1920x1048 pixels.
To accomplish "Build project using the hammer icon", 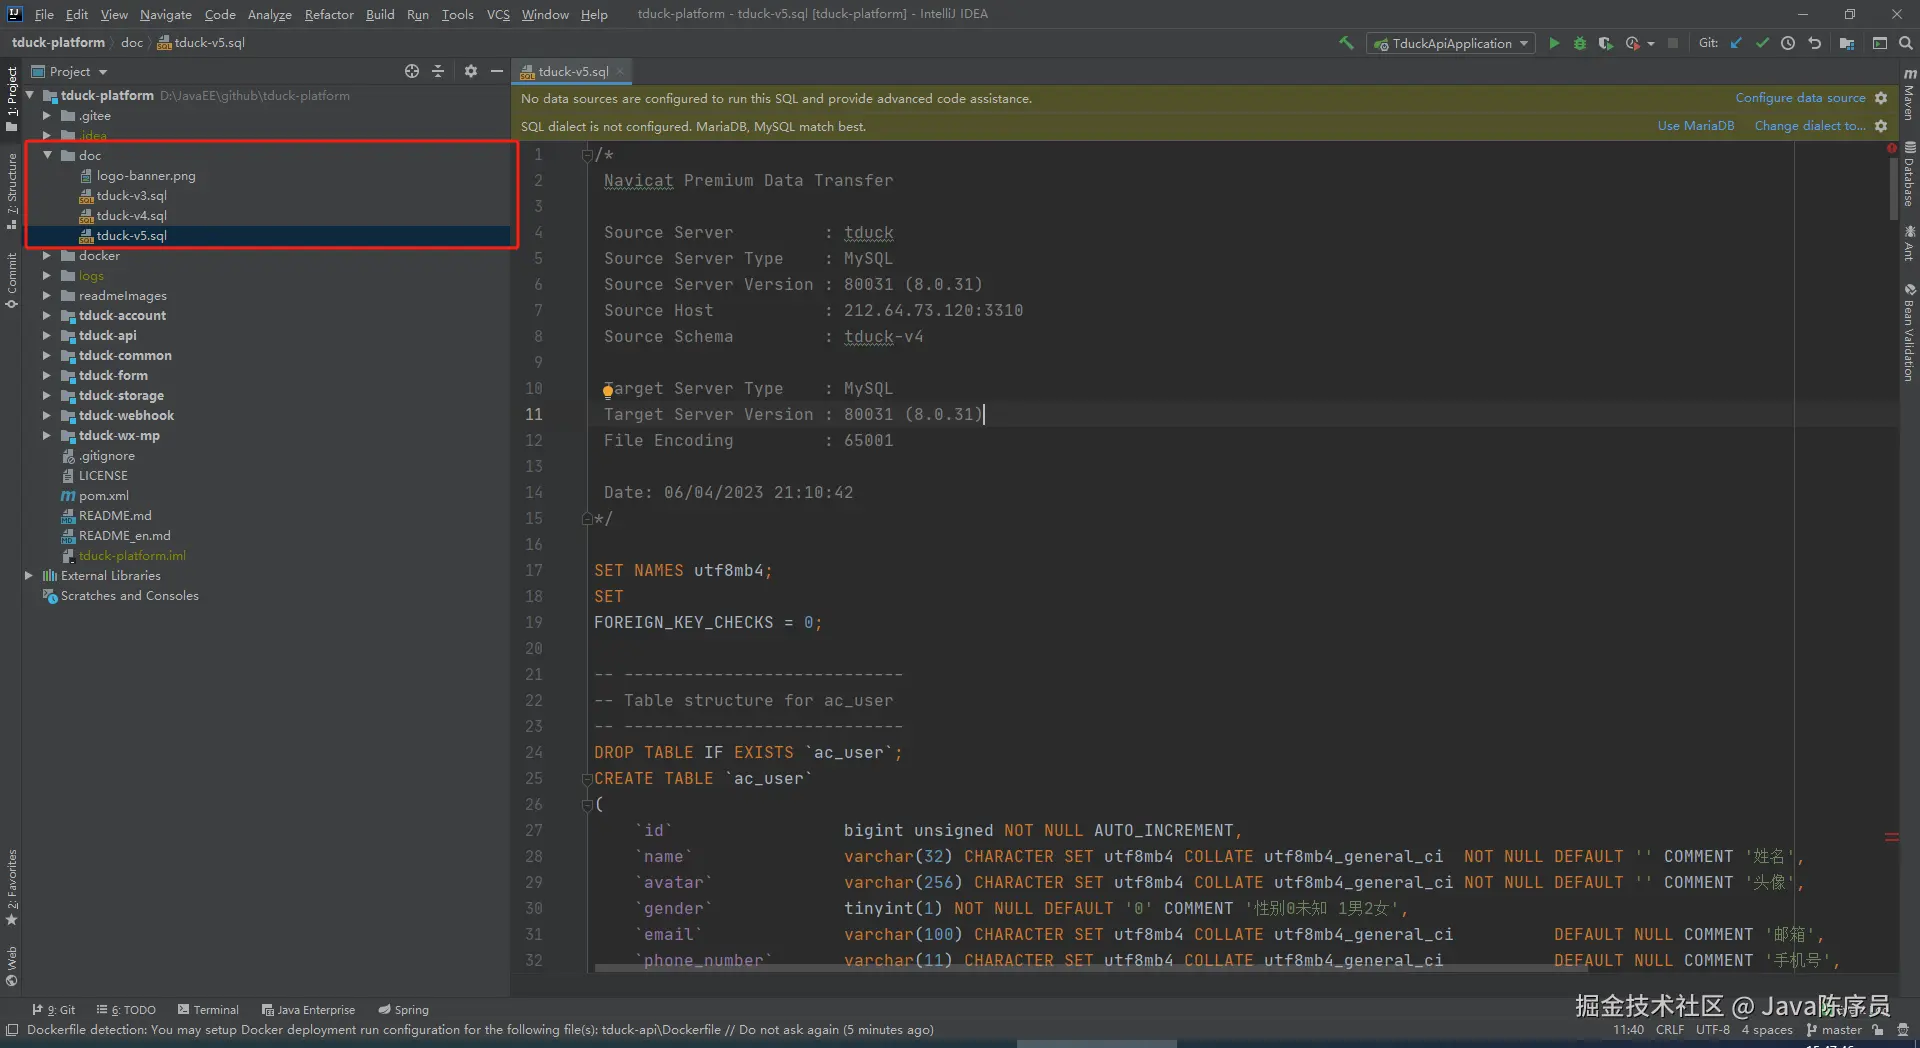I will (x=1346, y=43).
